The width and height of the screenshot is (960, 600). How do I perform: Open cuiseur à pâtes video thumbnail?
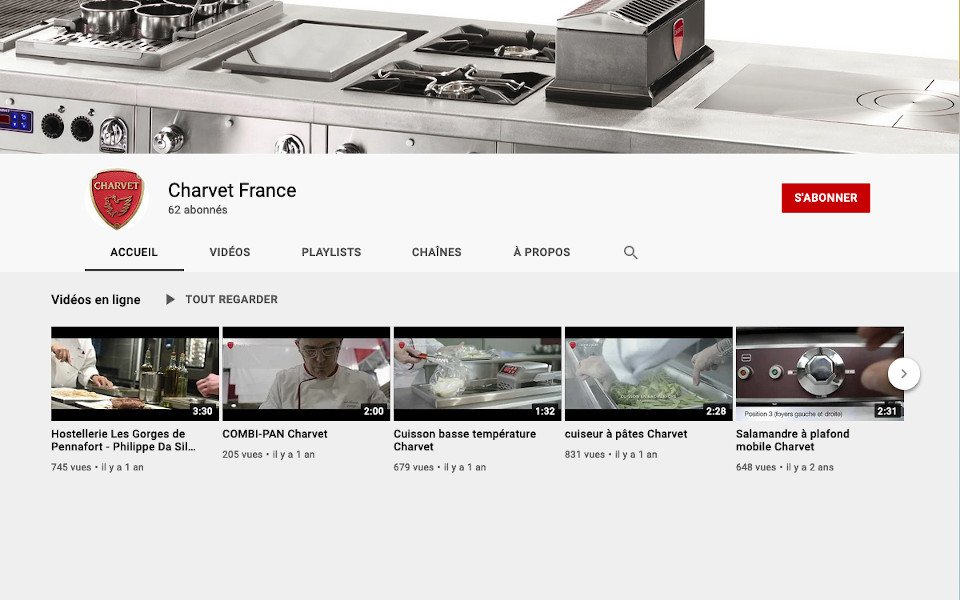[x=648, y=373]
